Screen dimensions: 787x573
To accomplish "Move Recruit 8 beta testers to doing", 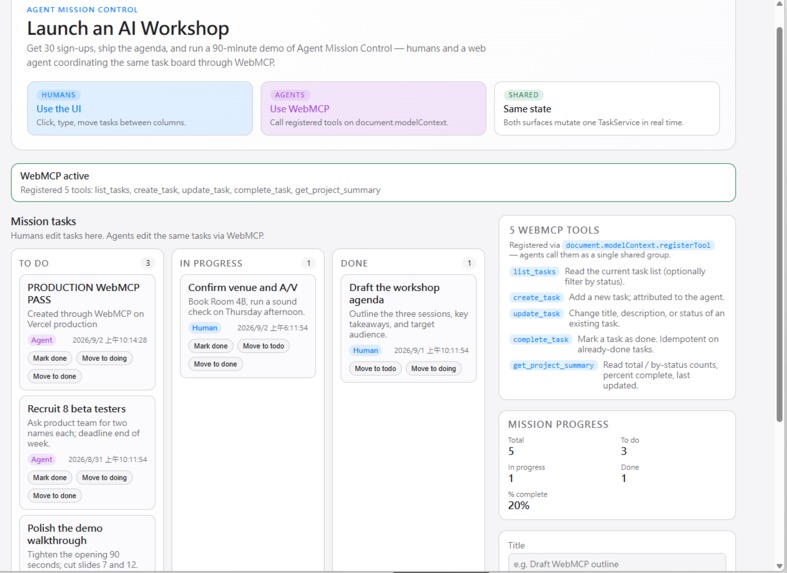I will [104, 478].
